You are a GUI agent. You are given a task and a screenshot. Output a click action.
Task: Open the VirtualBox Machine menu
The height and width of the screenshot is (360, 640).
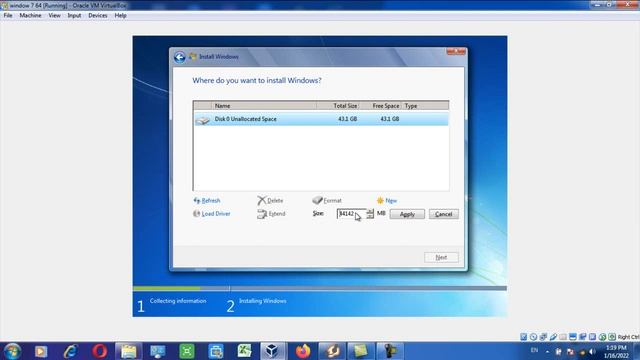(x=30, y=16)
